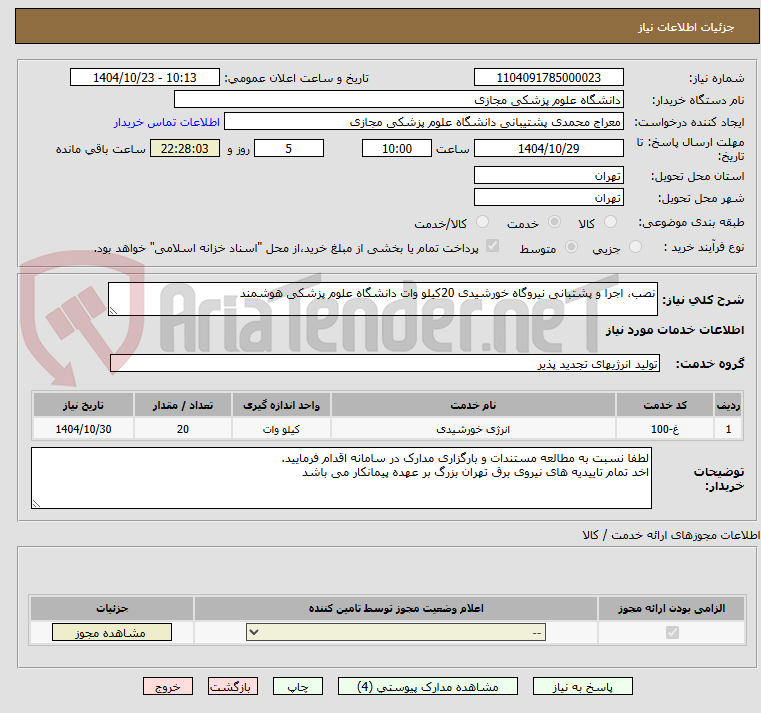Click the delivery city field 'تهران'
This screenshot has height=713, width=761.
(x=548, y=198)
